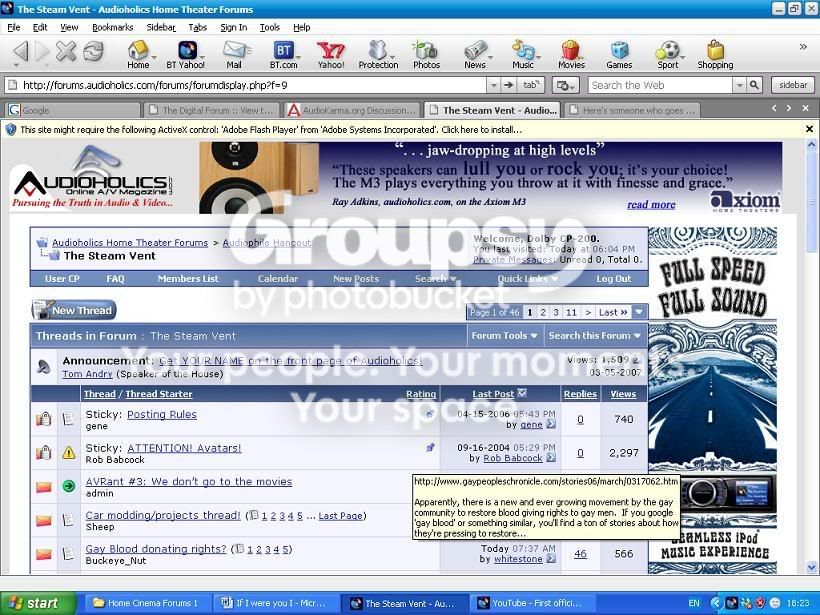Viewport: 820px width, 615px height.
Task: Click the Refresh page icon
Action: (x=93, y=51)
